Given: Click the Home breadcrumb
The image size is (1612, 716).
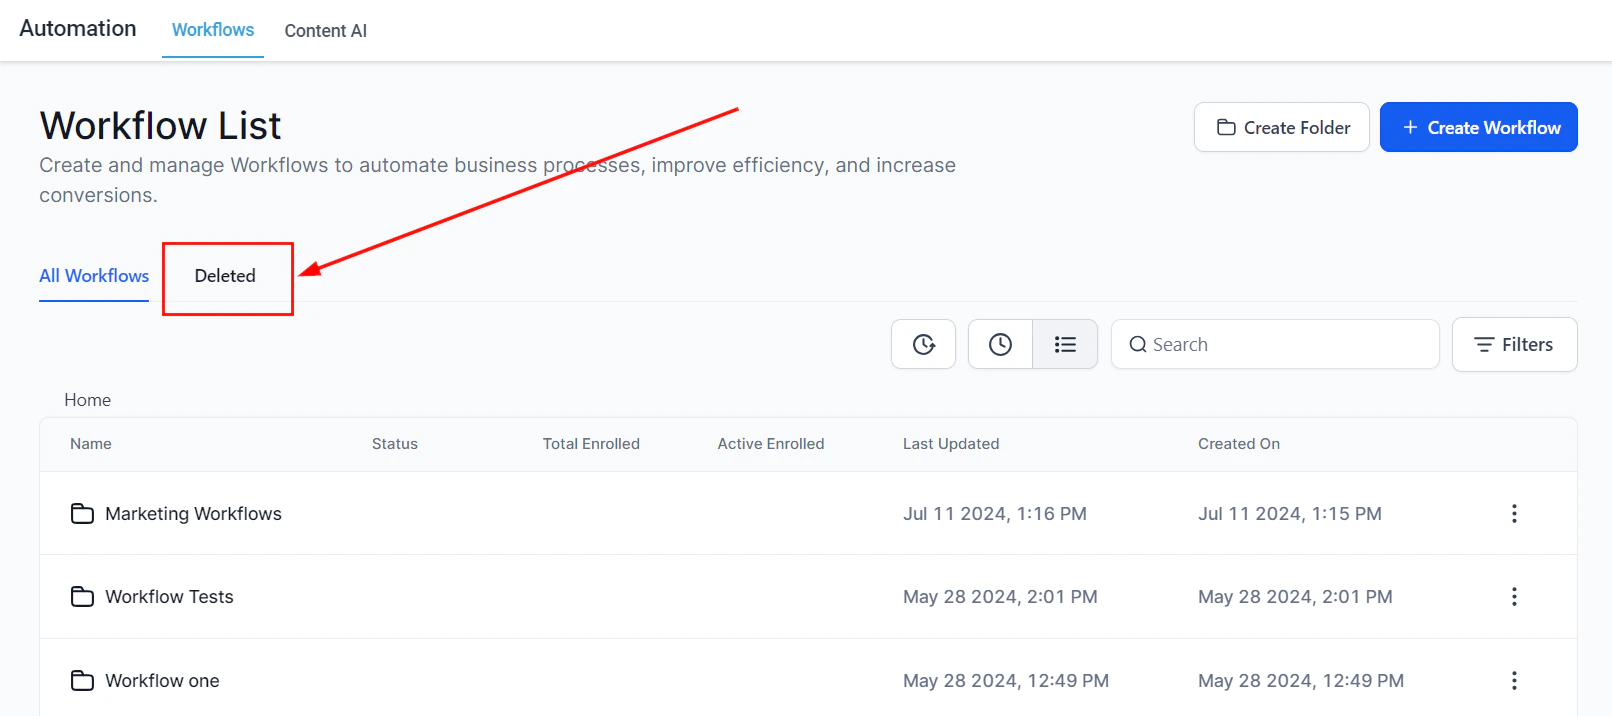Looking at the screenshot, I should click(87, 400).
